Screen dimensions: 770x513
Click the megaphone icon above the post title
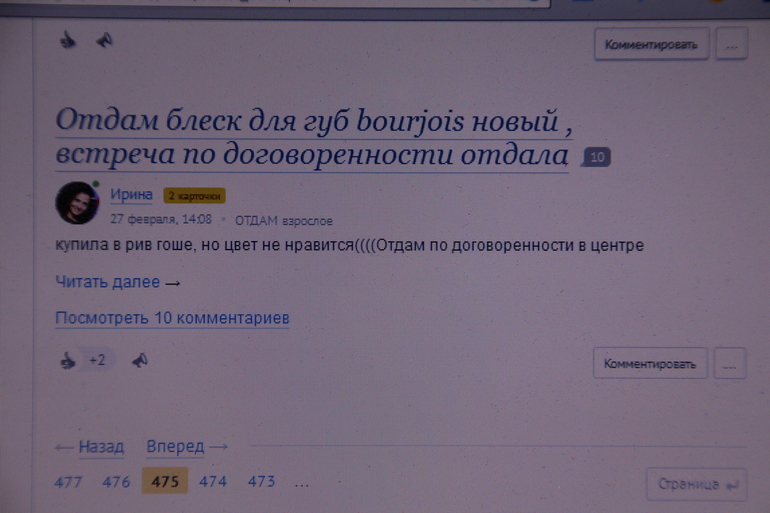(x=104, y=41)
